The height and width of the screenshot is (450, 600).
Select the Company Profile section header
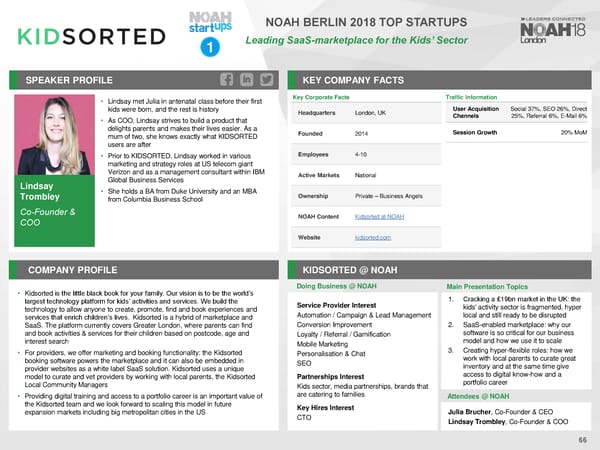[70, 269]
